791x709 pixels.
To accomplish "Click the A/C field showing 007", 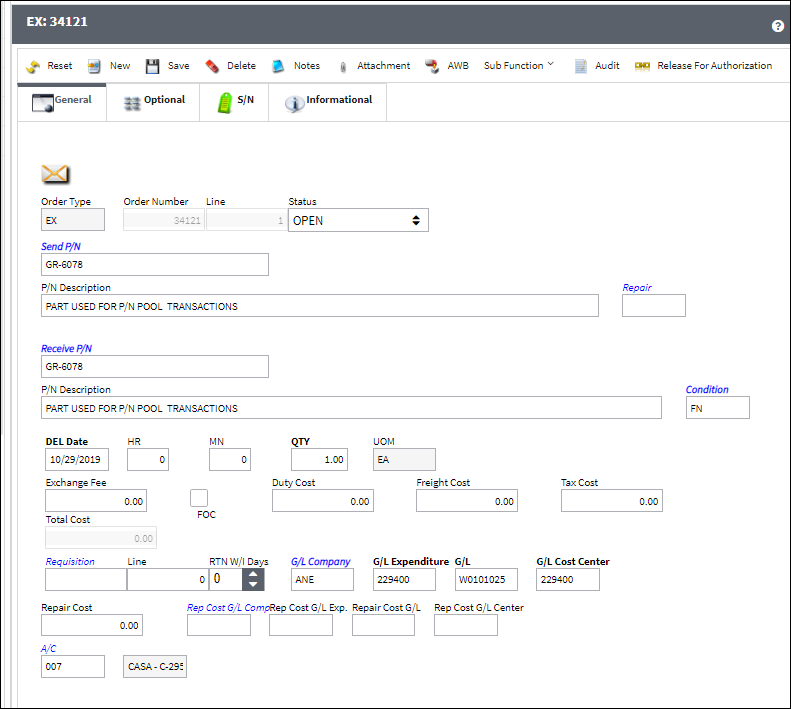I will (x=73, y=666).
